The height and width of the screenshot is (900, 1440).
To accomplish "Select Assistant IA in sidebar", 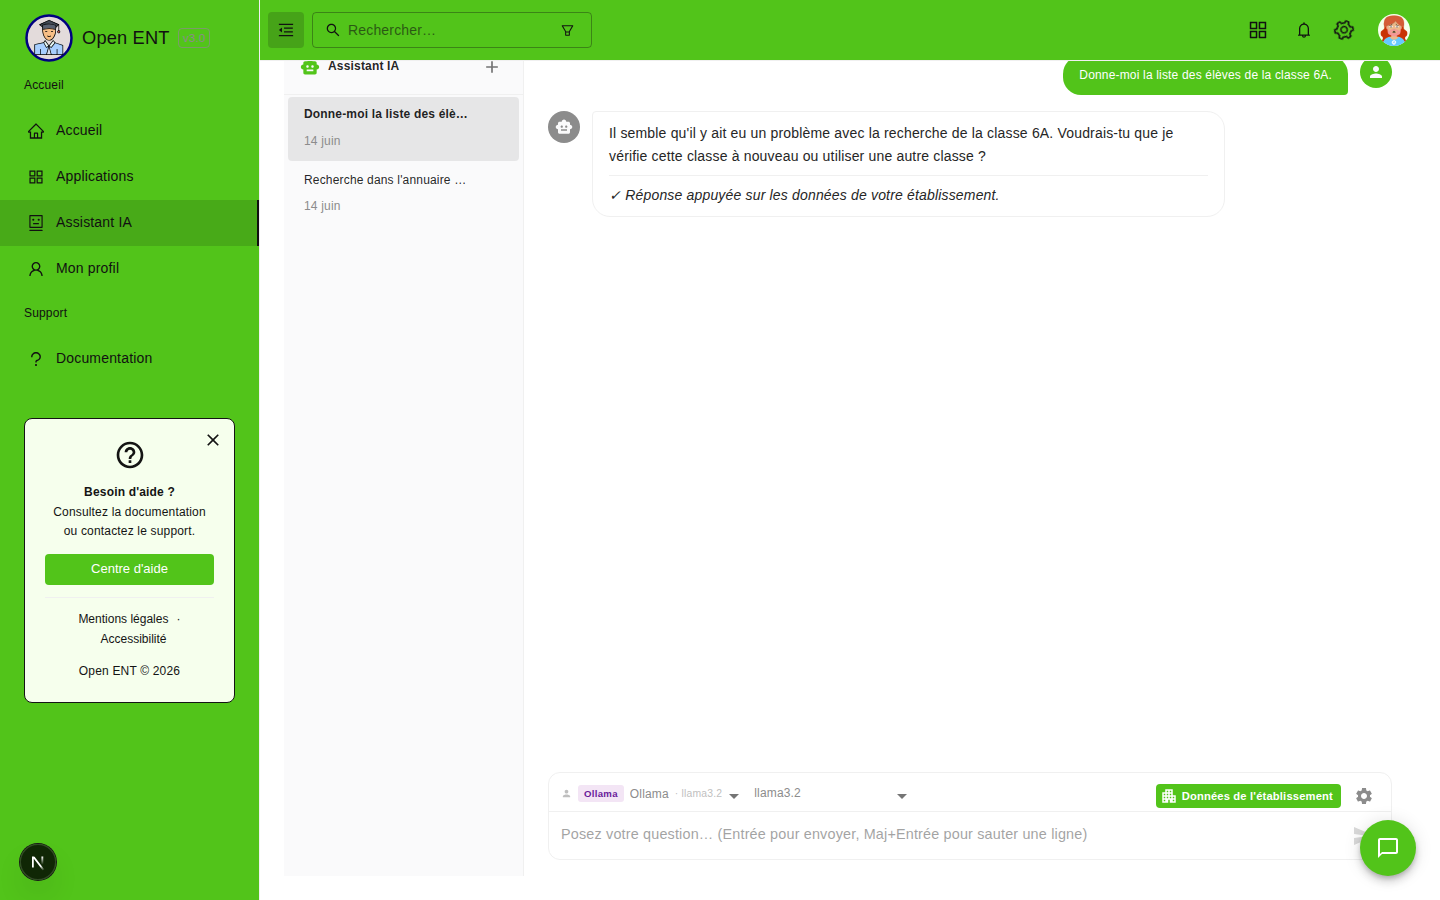I will (x=129, y=223).
